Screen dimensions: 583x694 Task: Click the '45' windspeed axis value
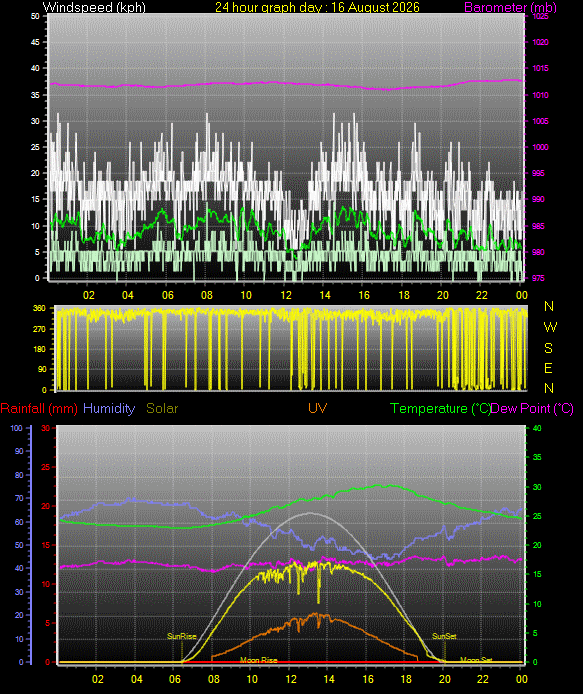35,42
